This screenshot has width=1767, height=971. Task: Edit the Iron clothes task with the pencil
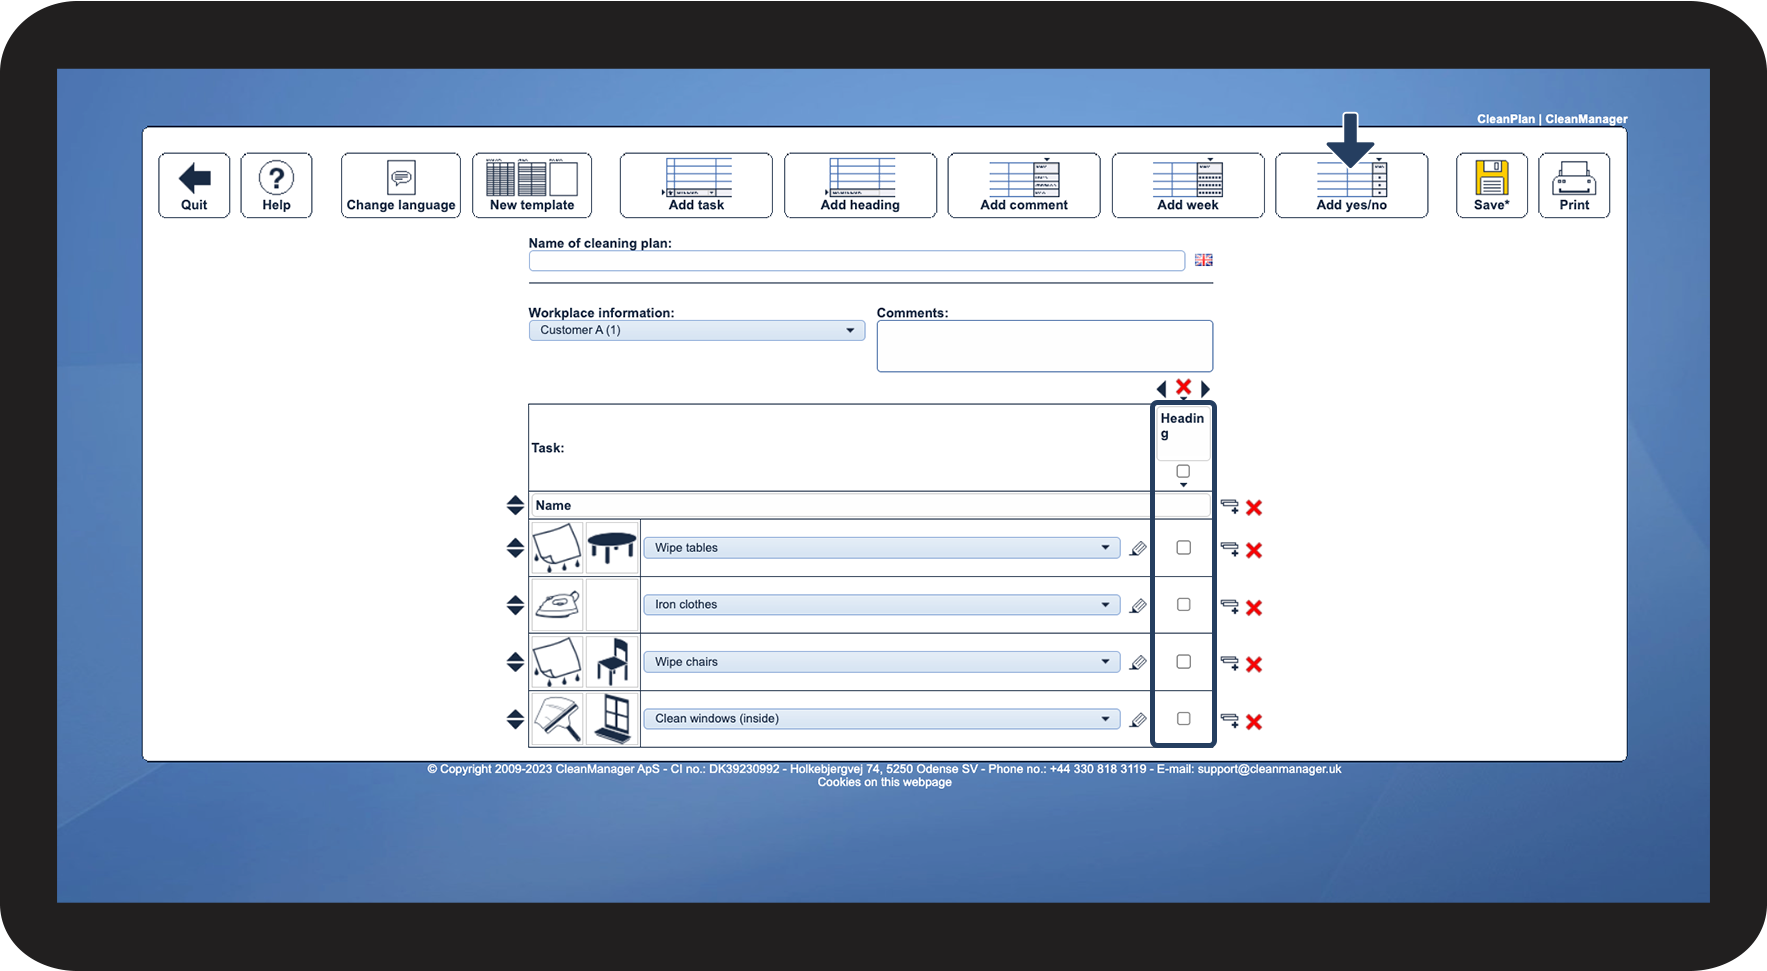pos(1138,605)
